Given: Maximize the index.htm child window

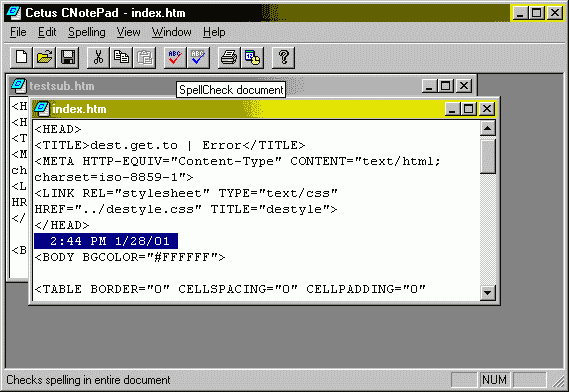Looking at the screenshot, I should [x=468, y=109].
